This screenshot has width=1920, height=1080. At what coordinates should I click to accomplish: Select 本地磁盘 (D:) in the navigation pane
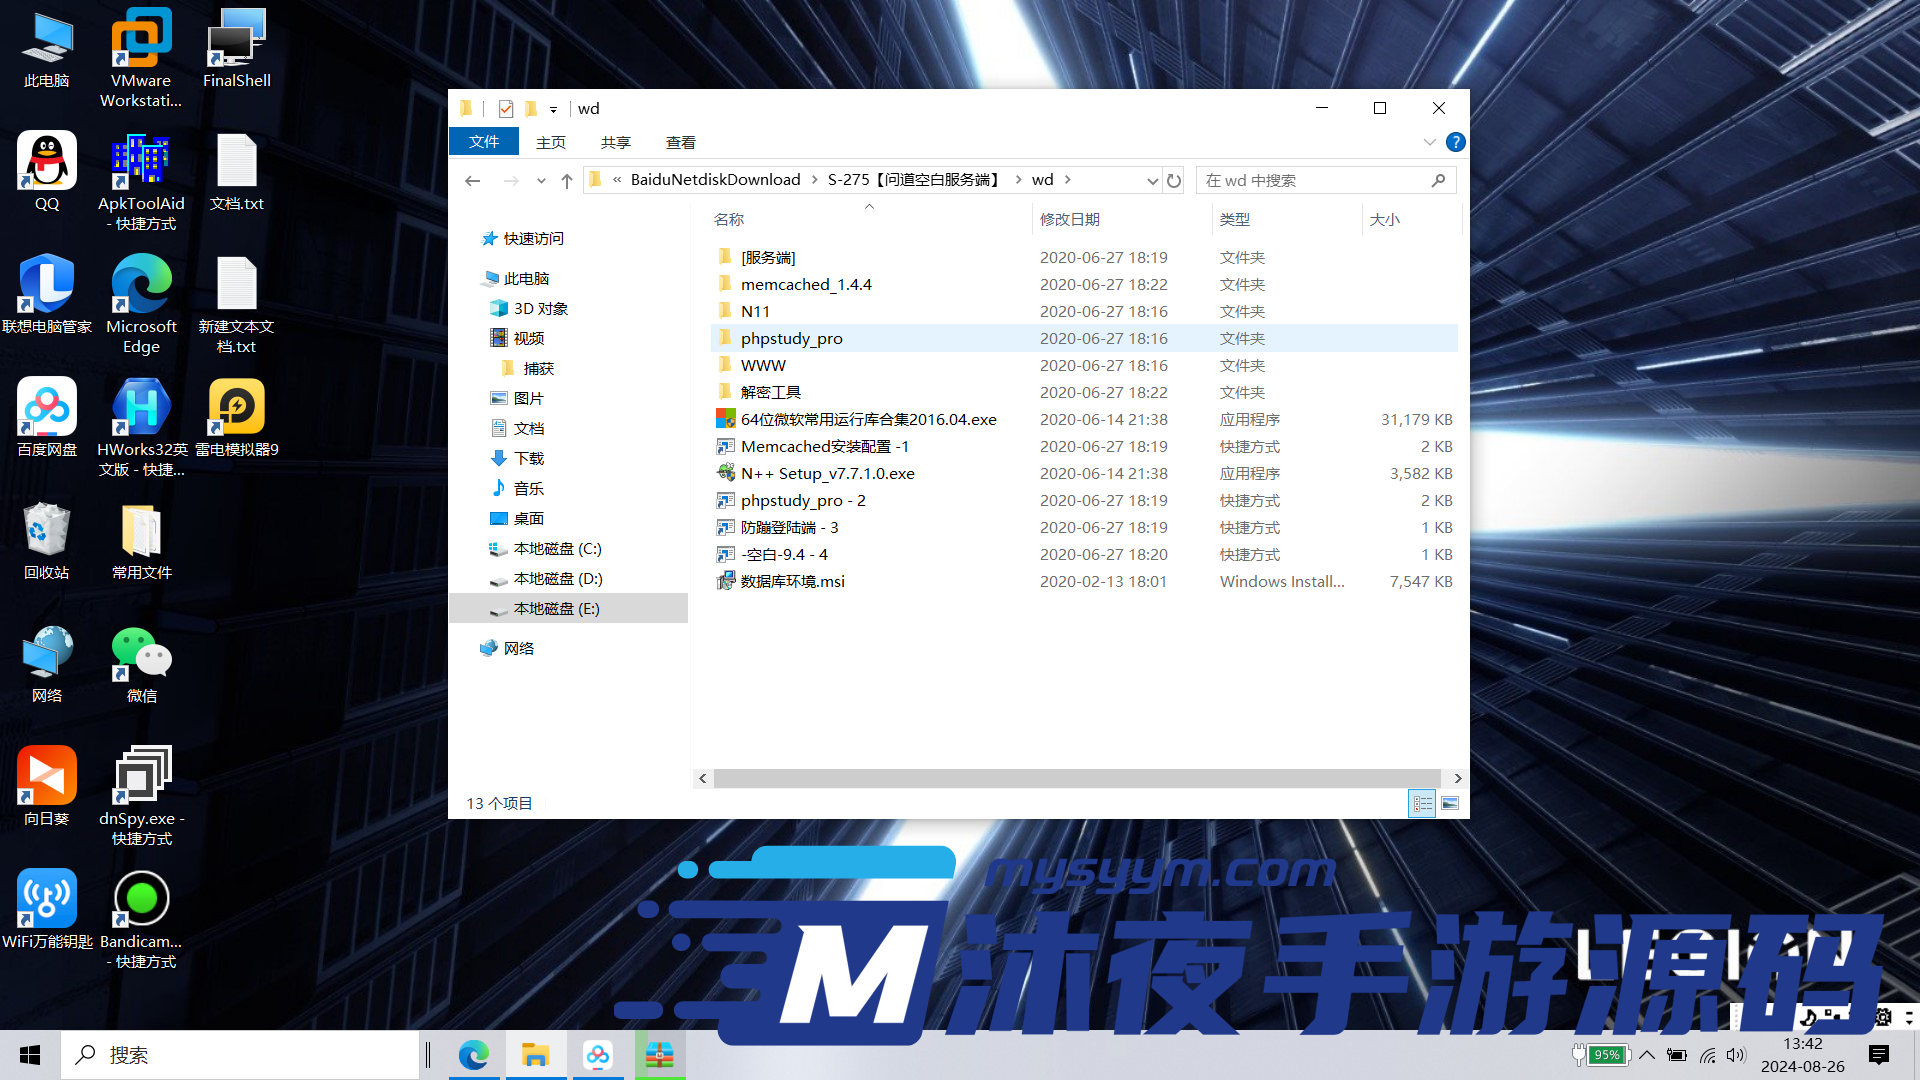(556, 578)
